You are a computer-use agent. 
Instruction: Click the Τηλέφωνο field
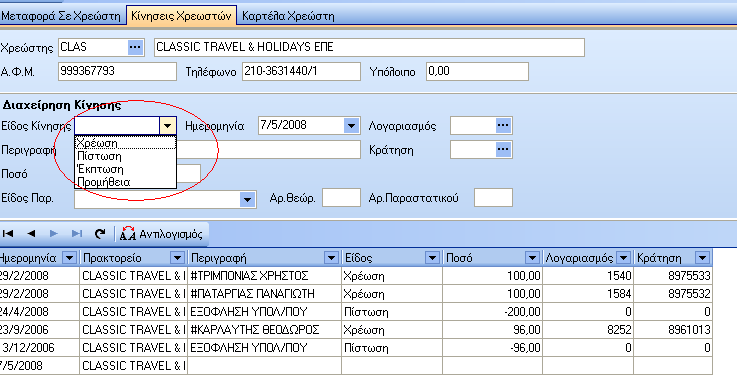pyautogui.click(x=301, y=71)
